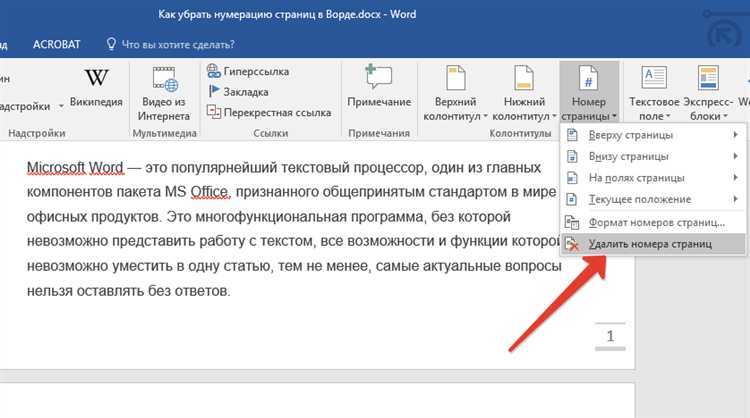This screenshot has height=418, width=750.
Task: Open the Wikipedia add-in icon
Action: point(97,77)
